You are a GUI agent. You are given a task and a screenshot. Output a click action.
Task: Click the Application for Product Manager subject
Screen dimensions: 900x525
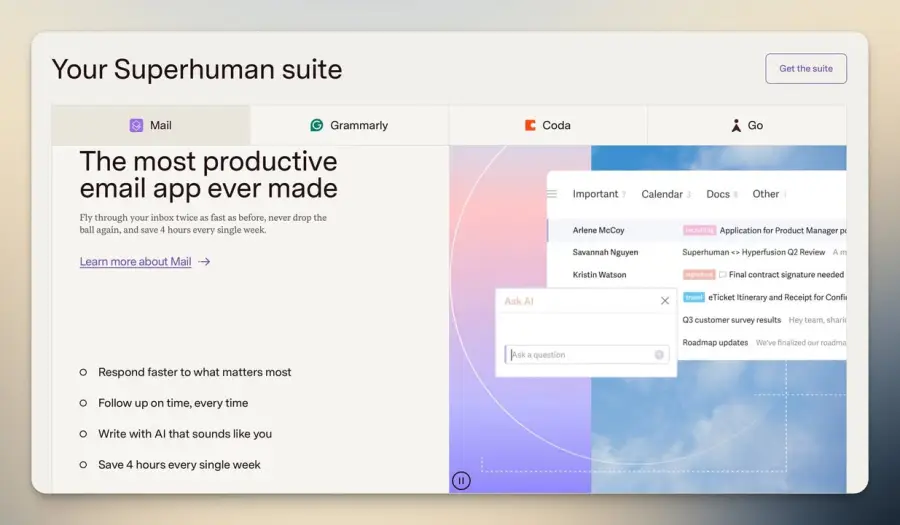(x=783, y=230)
